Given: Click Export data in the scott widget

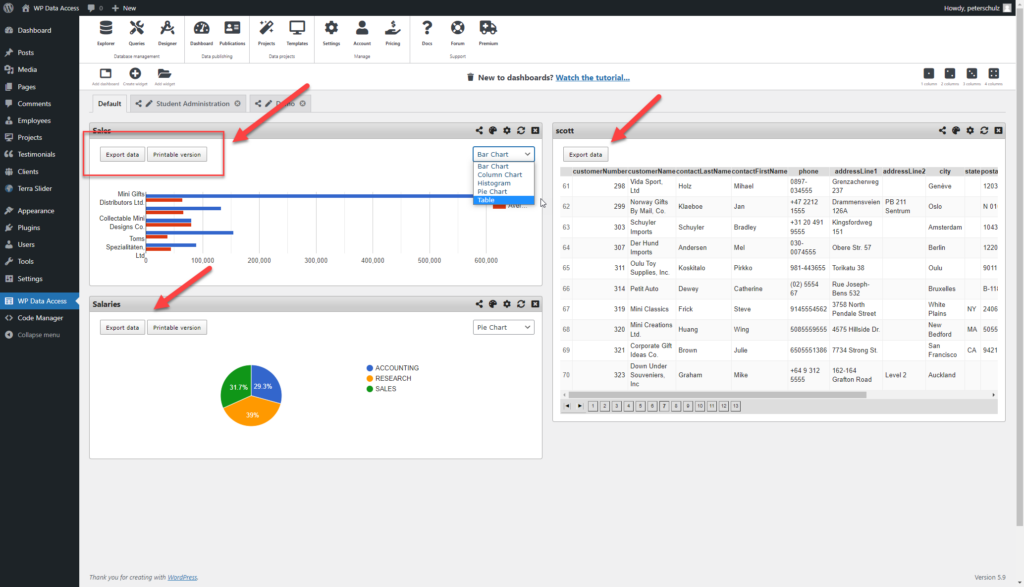Looking at the screenshot, I should coord(584,153).
